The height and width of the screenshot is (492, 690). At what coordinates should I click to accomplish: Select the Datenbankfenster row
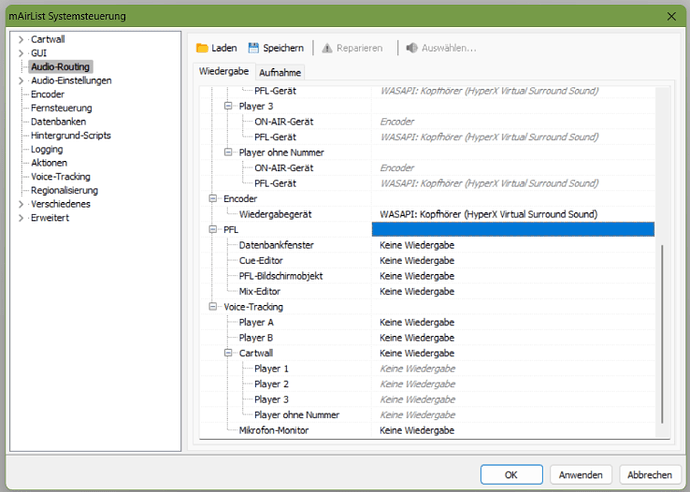tap(276, 245)
